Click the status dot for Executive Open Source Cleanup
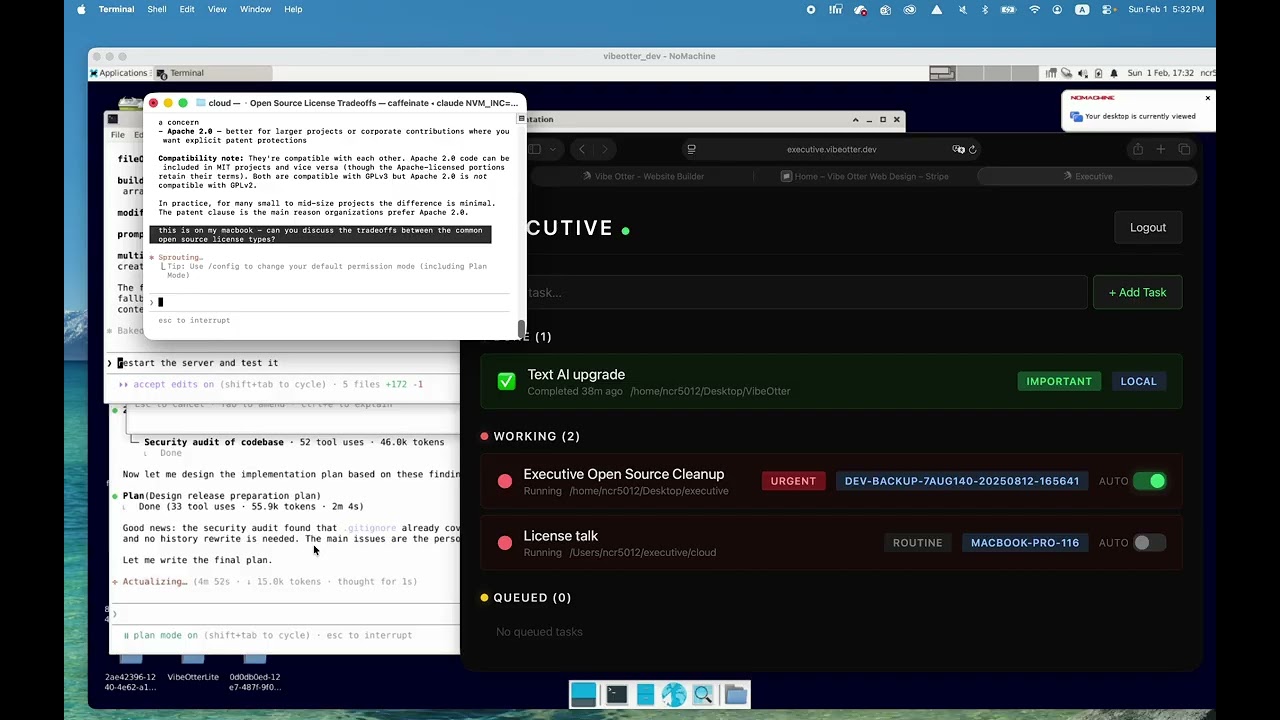This screenshot has width=1280, height=720. click(x=505, y=481)
